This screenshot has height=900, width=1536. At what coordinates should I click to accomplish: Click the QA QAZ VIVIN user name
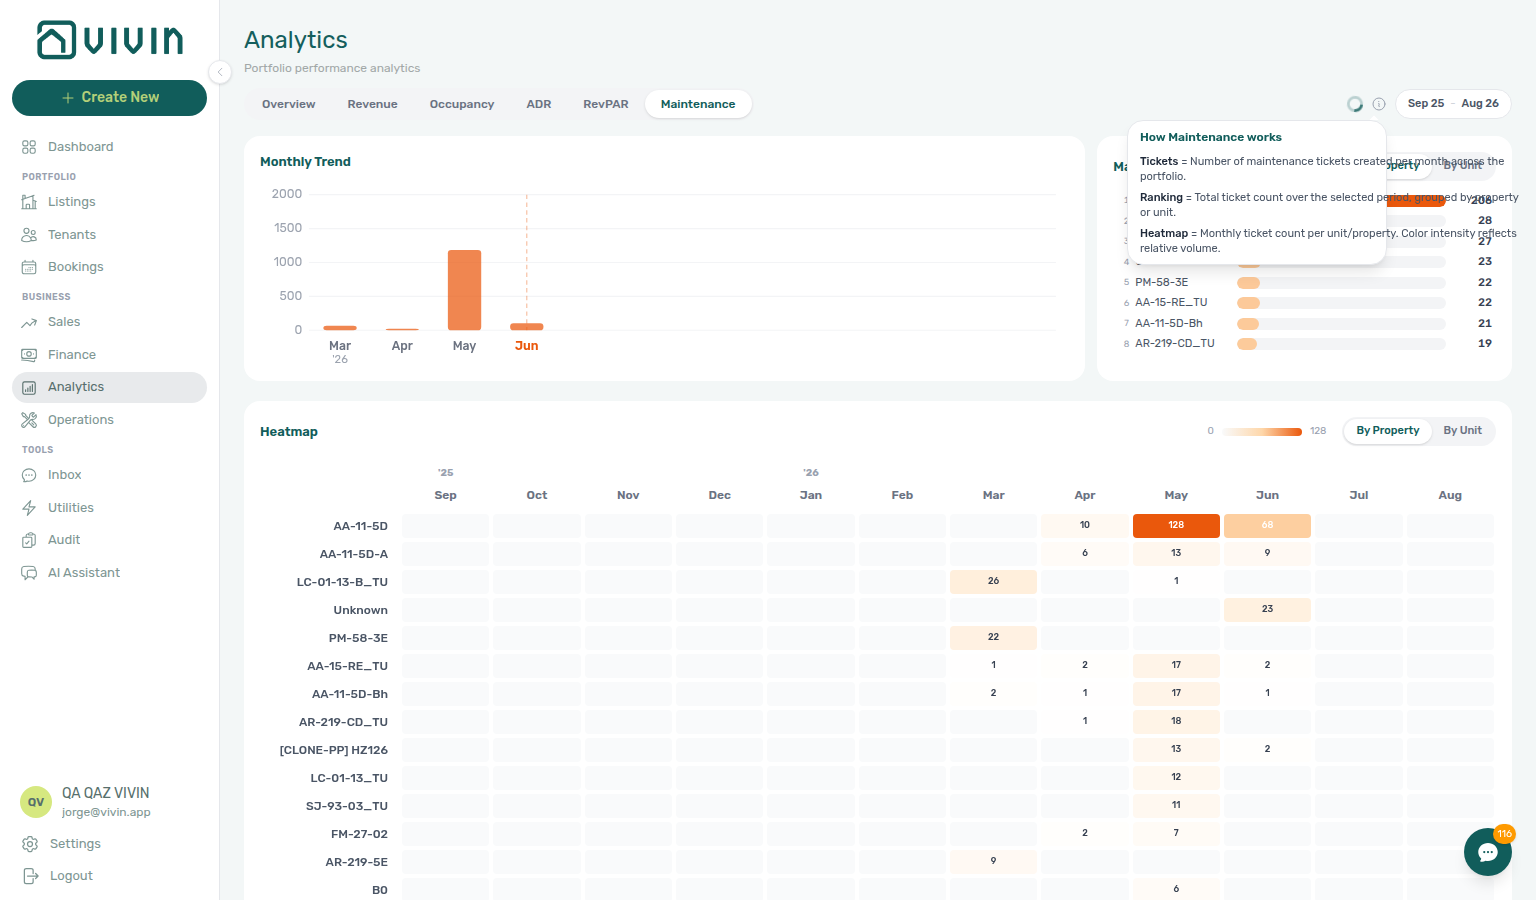(x=105, y=793)
